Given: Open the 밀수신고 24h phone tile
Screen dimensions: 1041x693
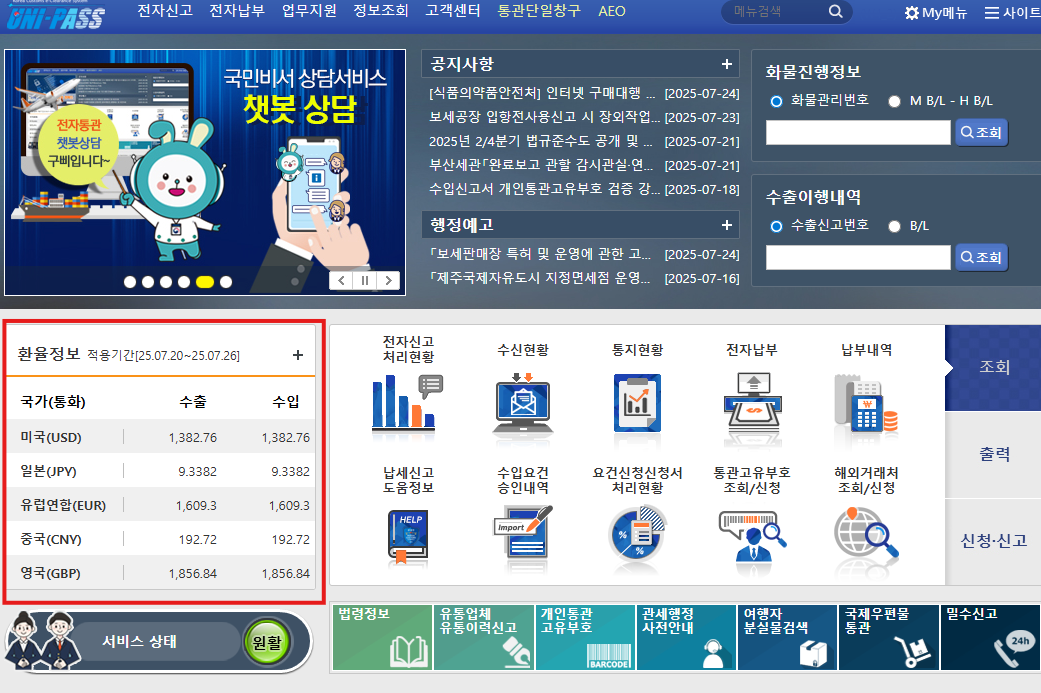Looking at the screenshot, I should 991,637.
